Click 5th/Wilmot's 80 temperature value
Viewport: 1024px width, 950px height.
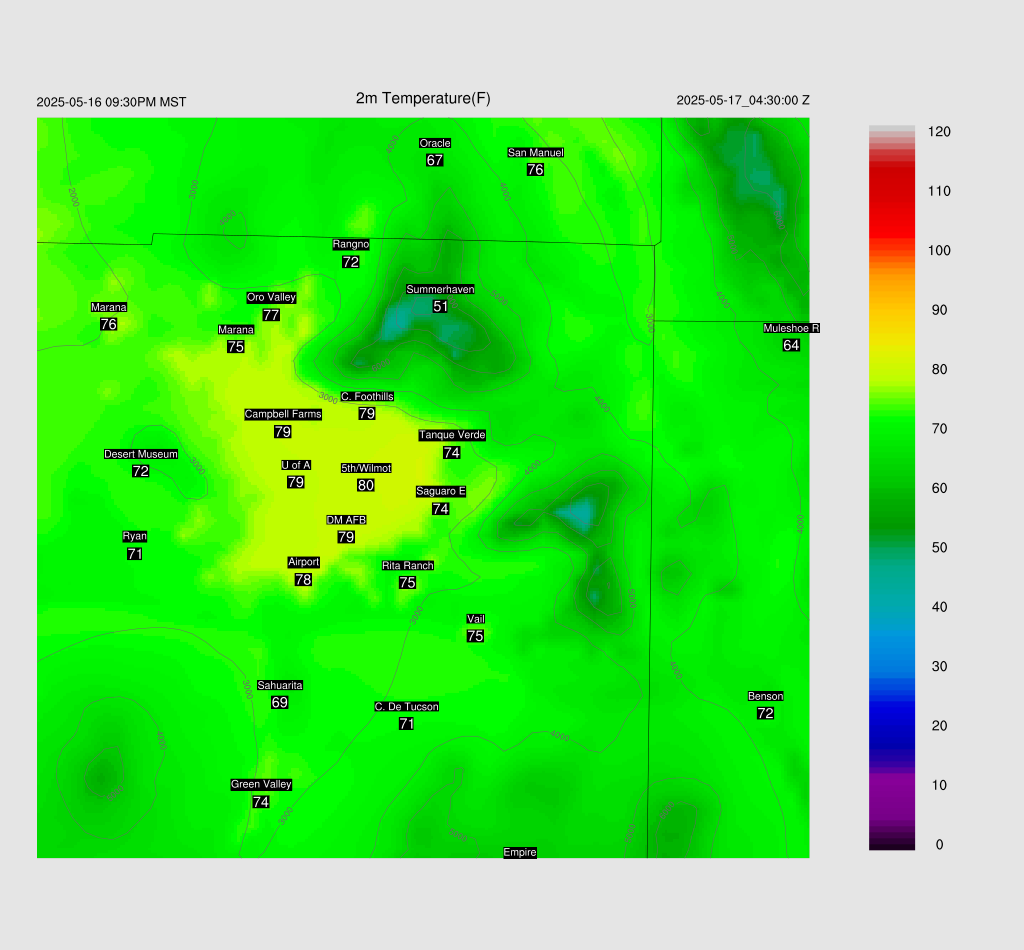coord(366,485)
